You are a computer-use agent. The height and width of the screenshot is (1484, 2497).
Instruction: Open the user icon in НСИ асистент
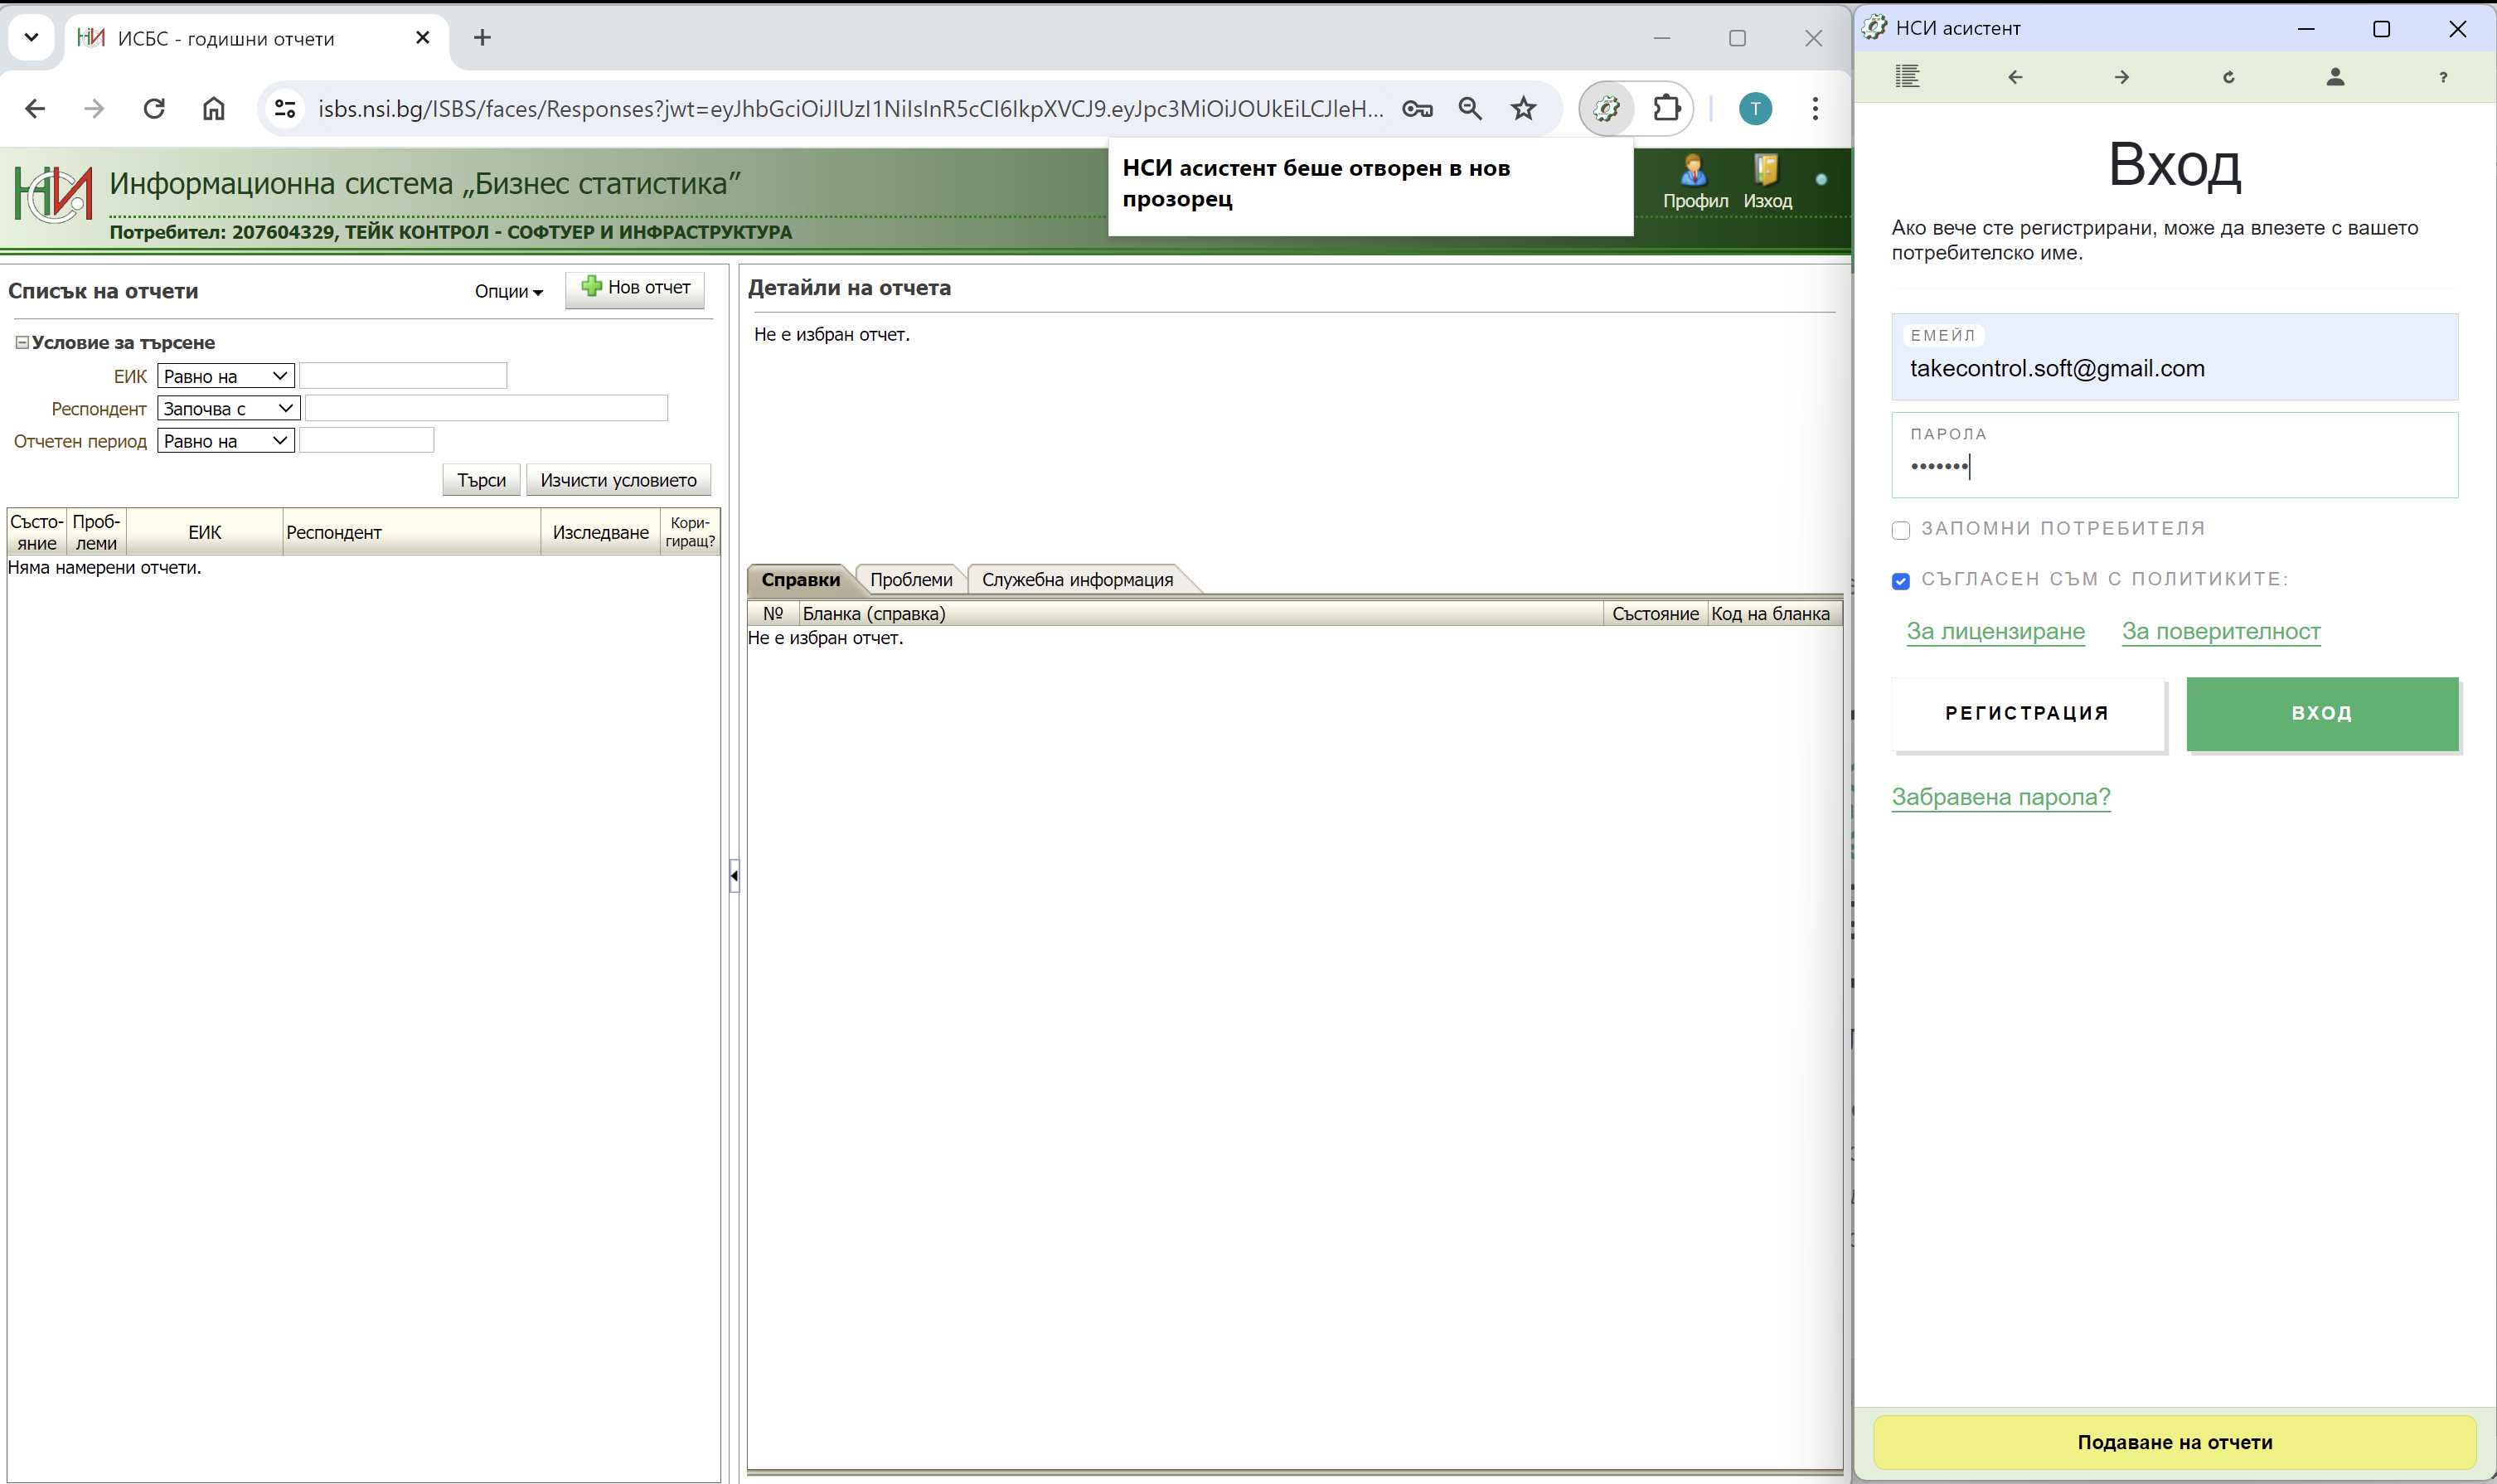(2335, 77)
